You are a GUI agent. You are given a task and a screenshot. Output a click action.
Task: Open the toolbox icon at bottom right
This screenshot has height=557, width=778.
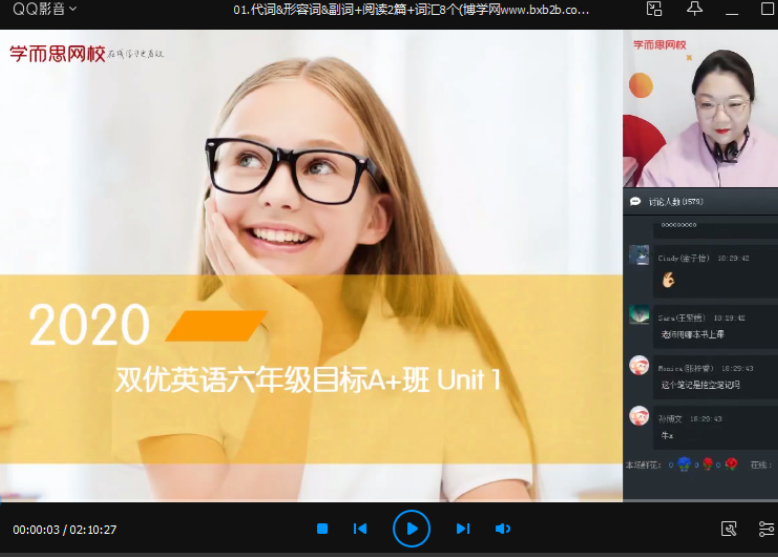click(x=729, y=528)
